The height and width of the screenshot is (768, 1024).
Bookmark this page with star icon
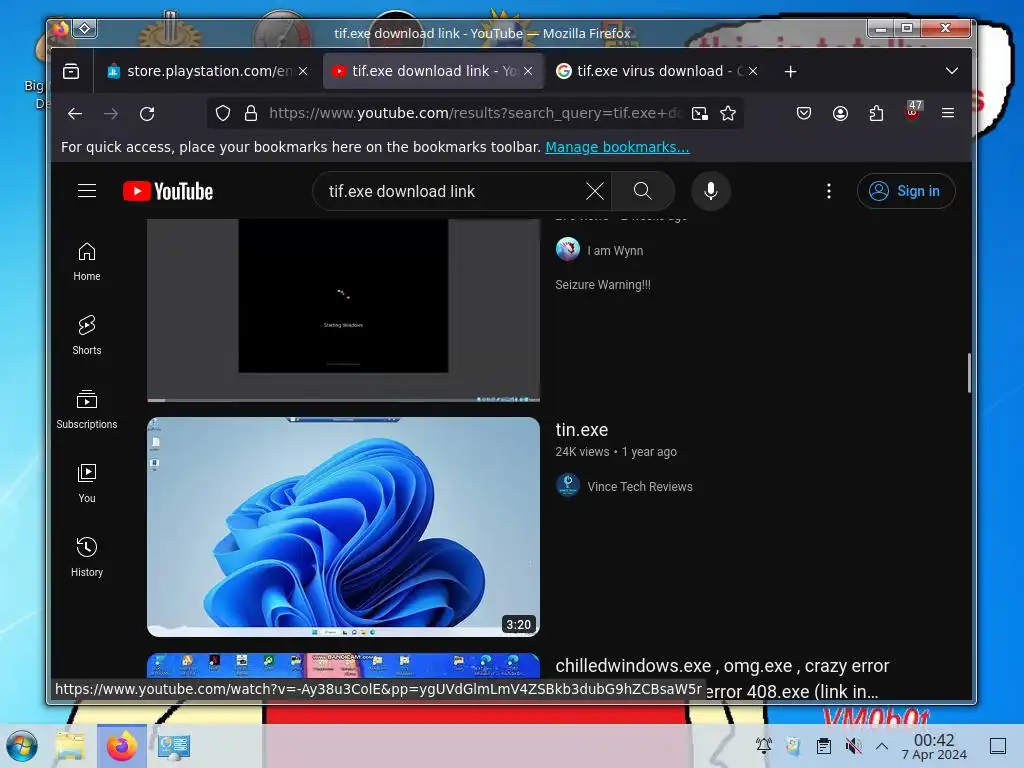pos(728,114)
